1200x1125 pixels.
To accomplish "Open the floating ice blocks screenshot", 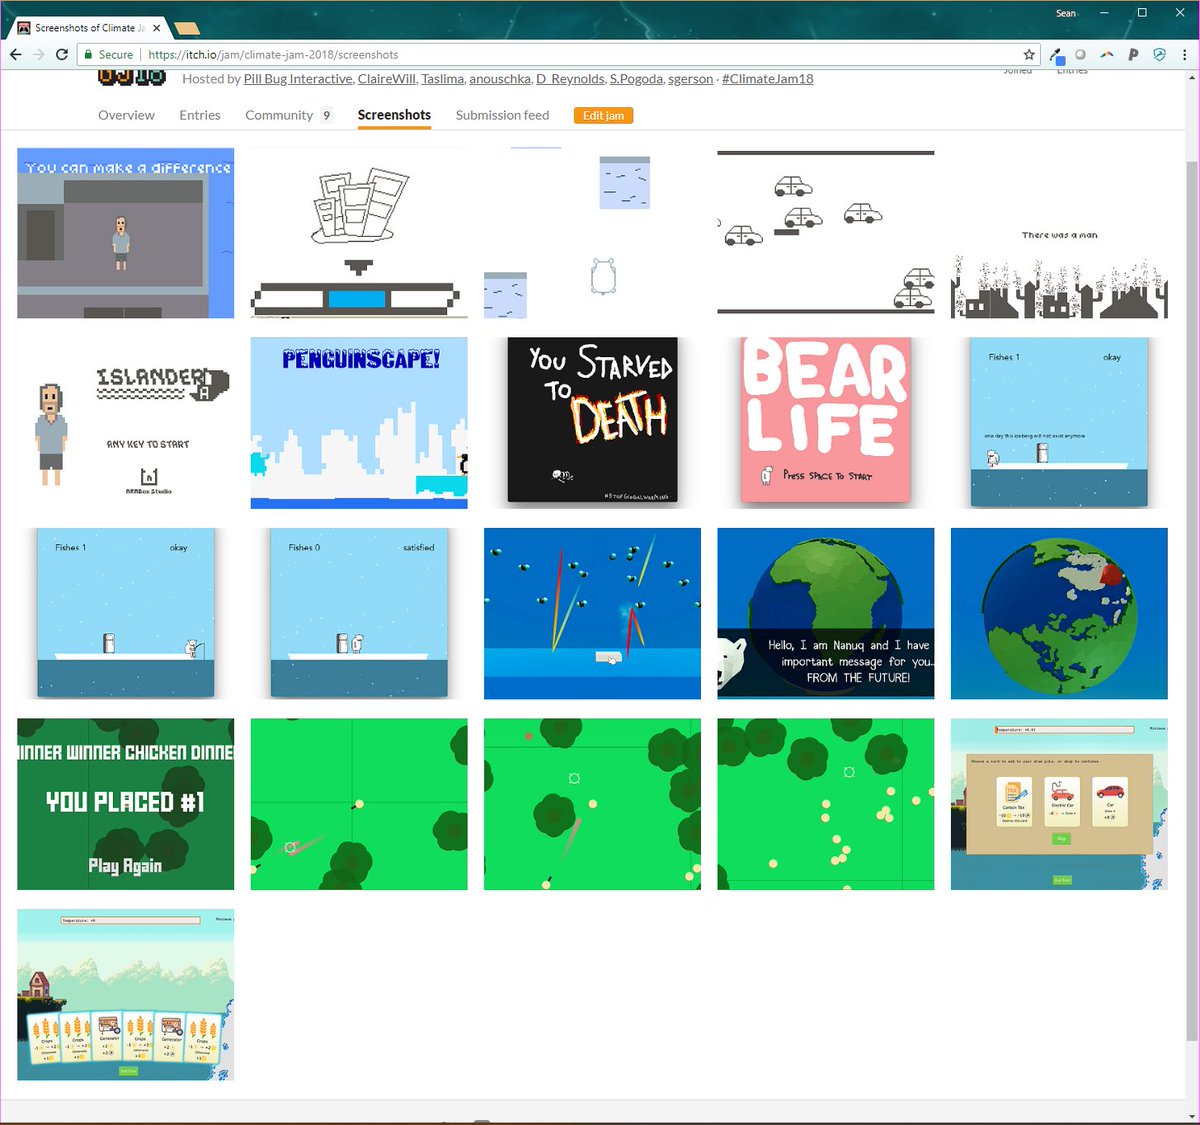I will coord(592,233).
